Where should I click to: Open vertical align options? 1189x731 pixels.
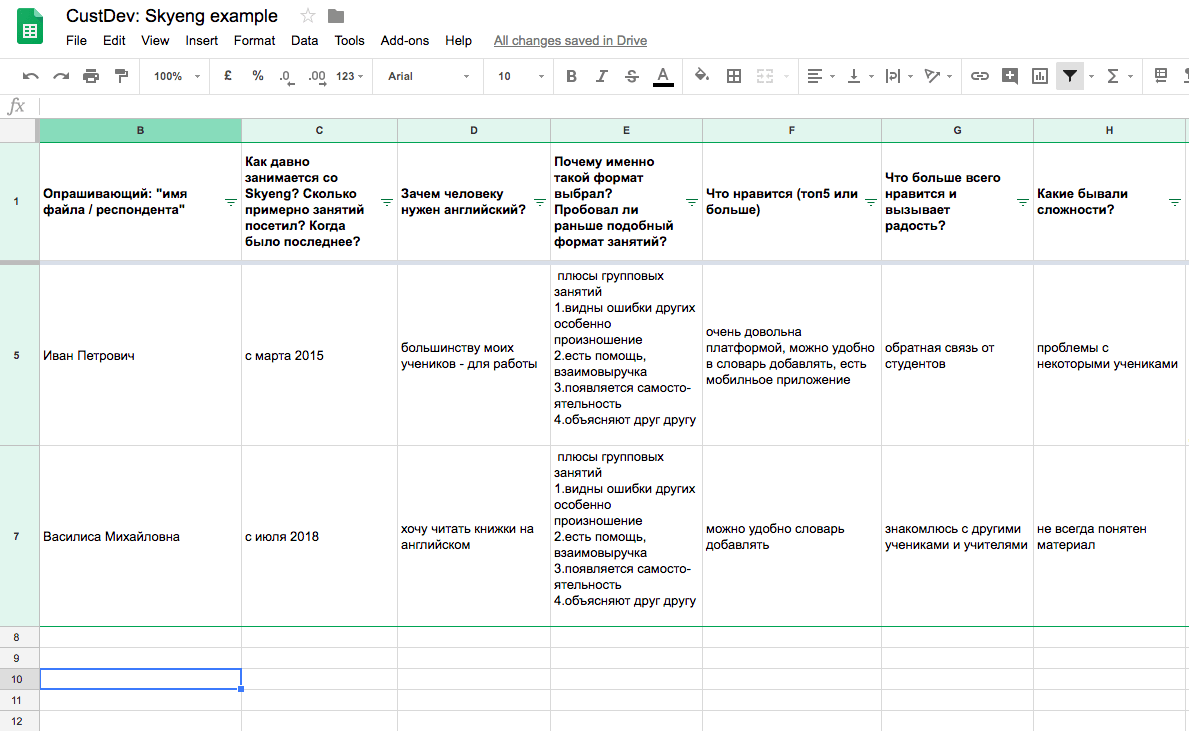tap(860, 76)
